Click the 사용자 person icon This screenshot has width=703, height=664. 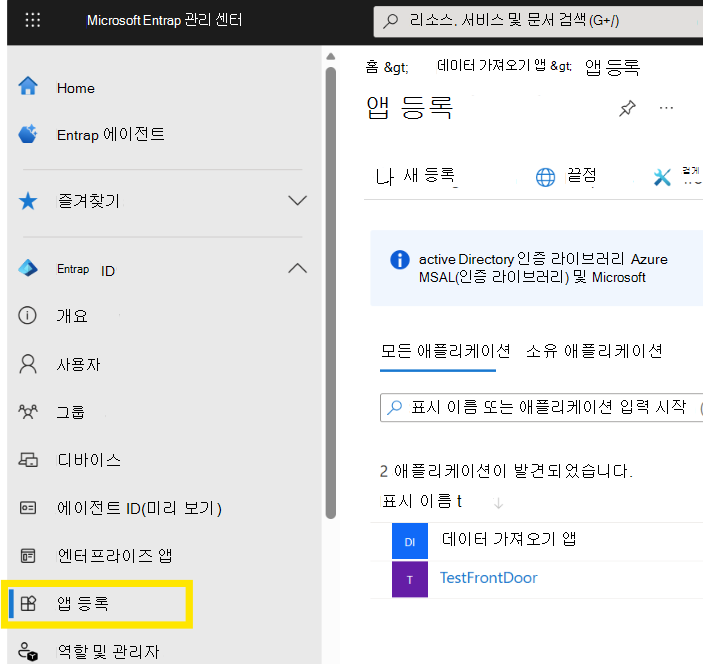pyautogui.click(x=28, y=364)
